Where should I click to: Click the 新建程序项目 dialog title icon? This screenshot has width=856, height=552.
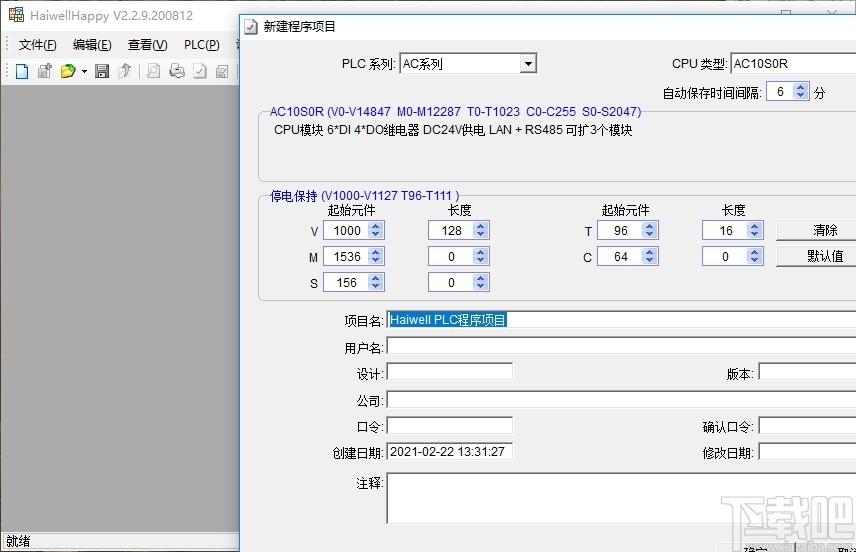click(x=251, y=27)
